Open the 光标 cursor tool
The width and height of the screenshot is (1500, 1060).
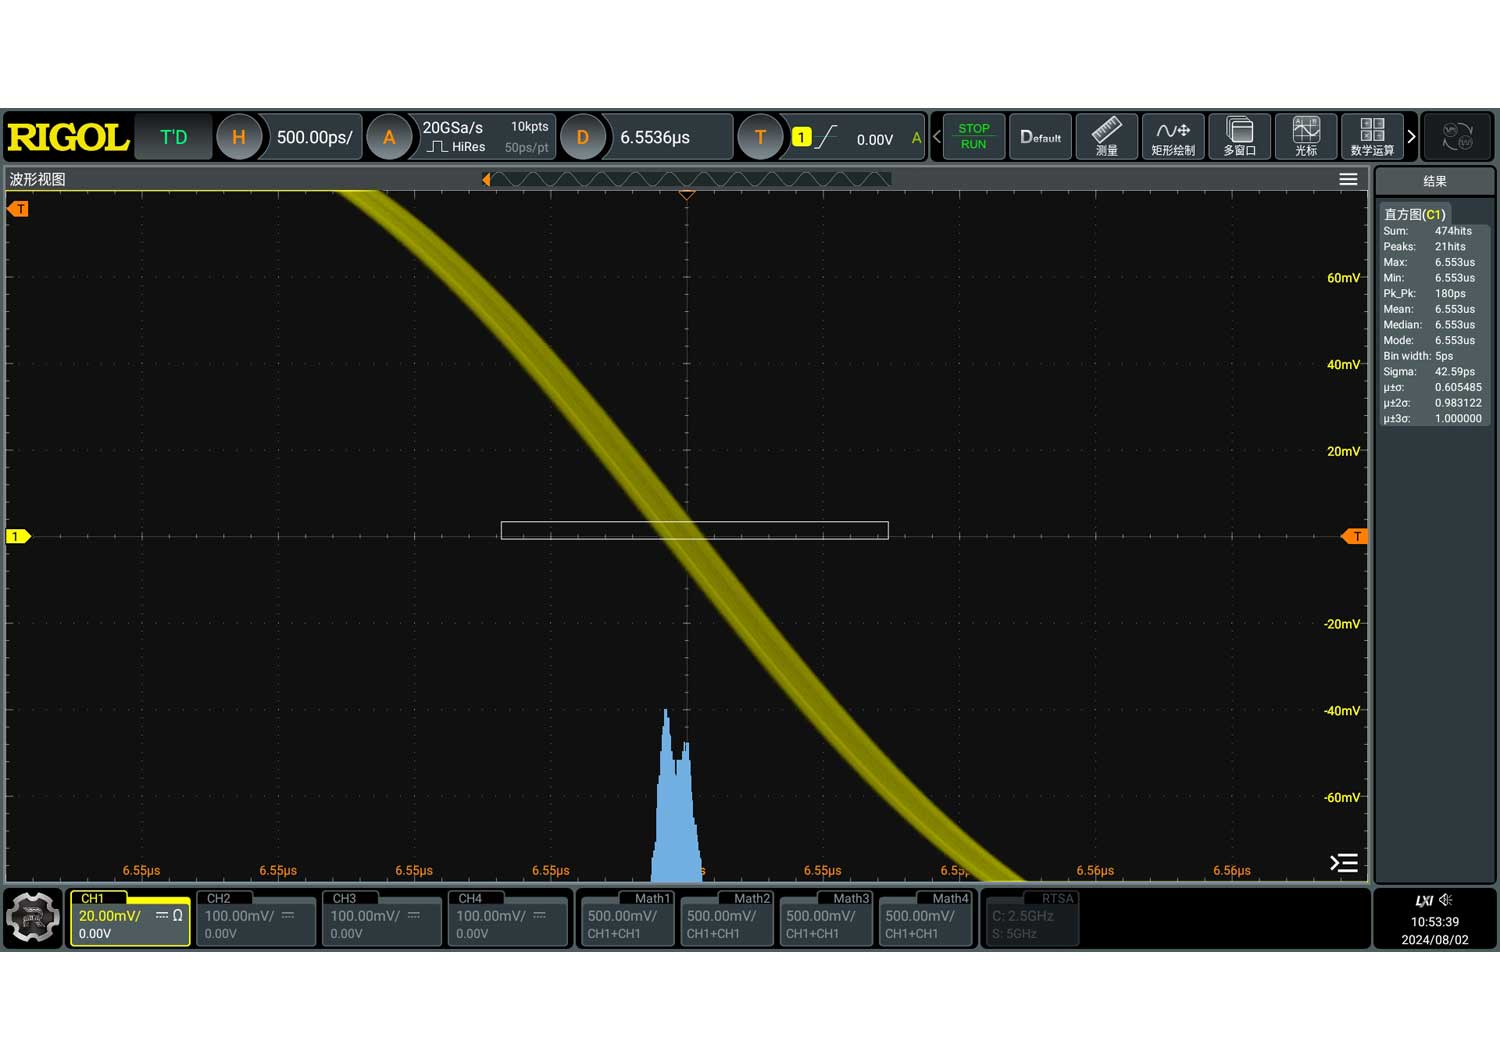1306,137
